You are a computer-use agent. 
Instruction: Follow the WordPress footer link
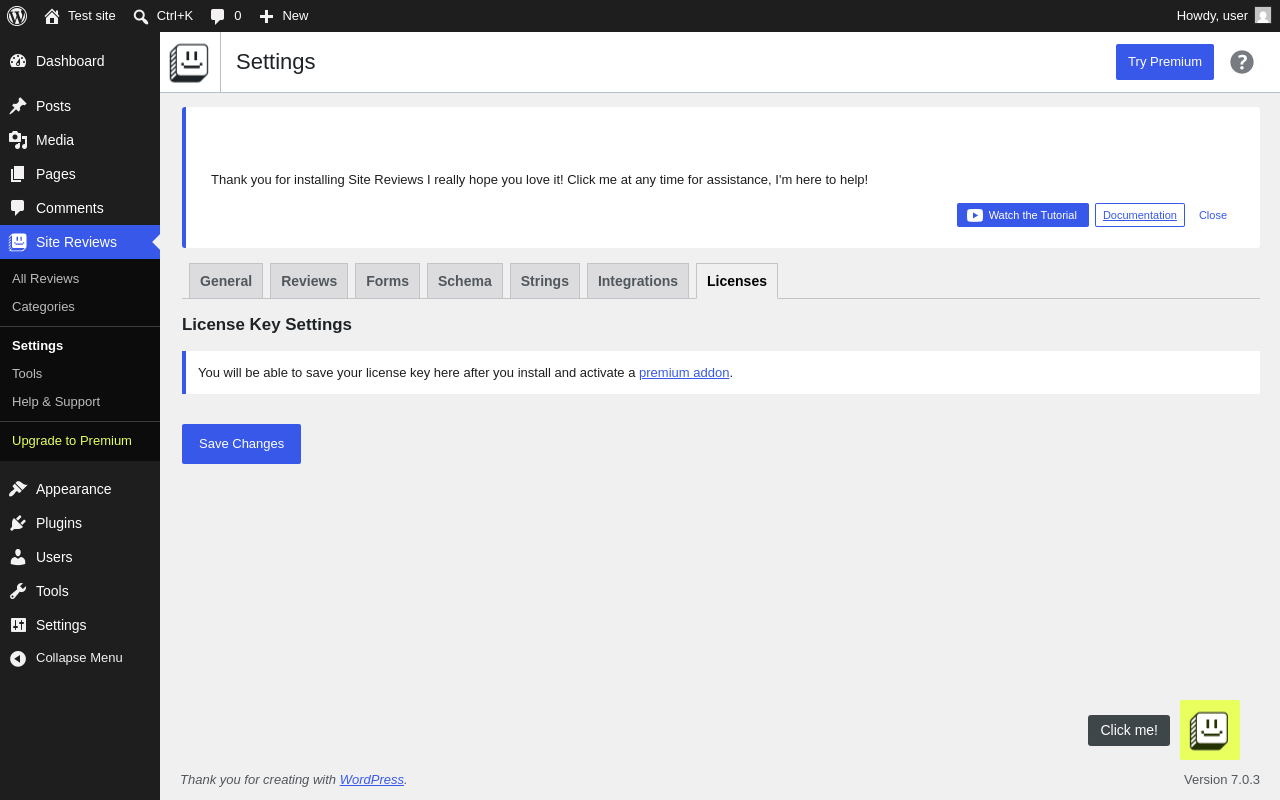372,779
